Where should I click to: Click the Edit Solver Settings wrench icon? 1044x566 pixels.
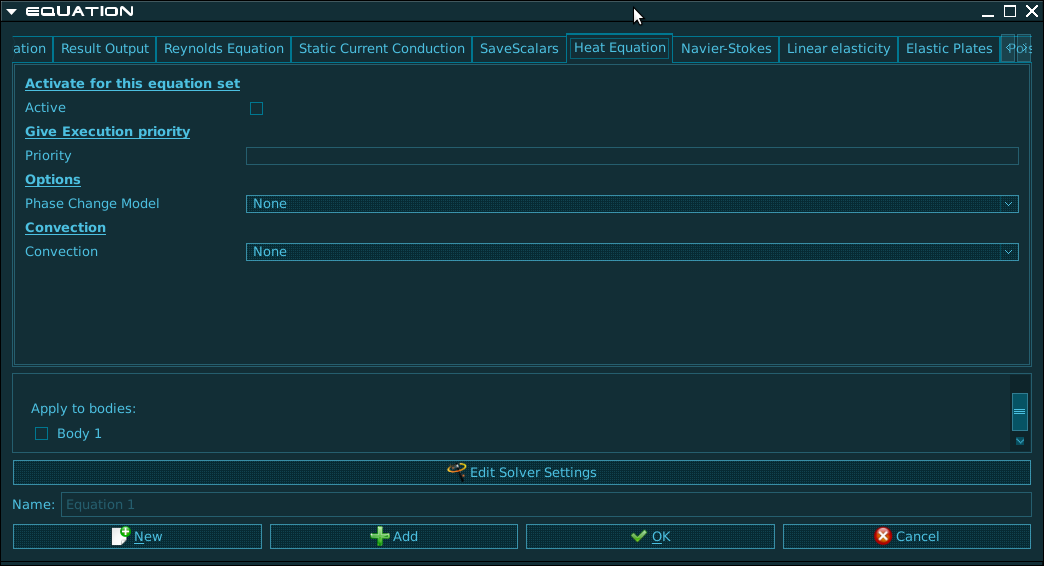tap(457, 472)
